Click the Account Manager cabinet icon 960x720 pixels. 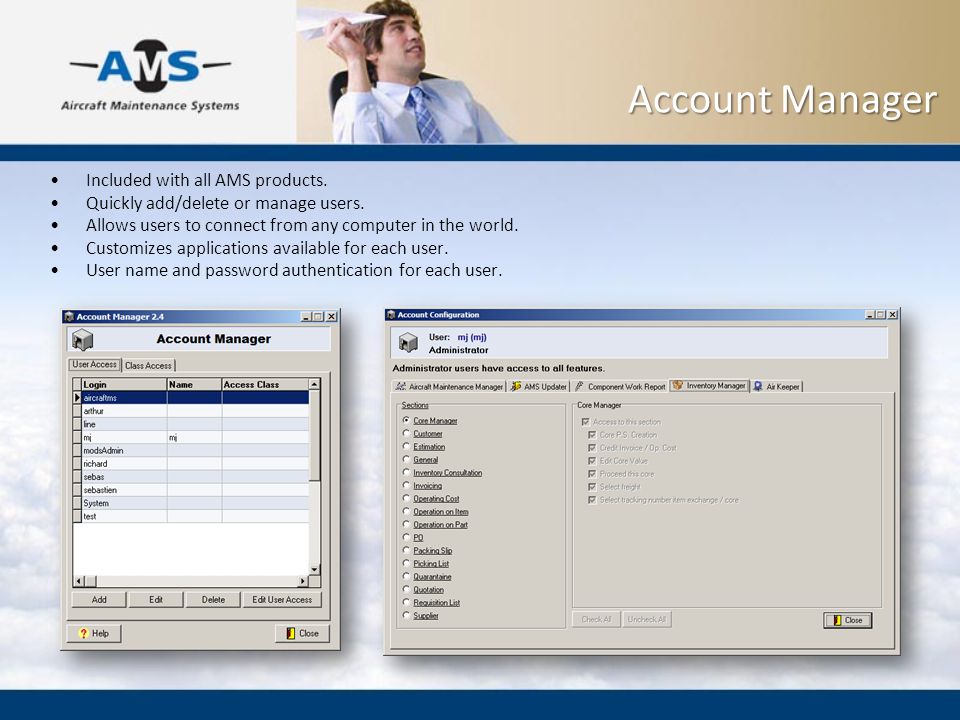(x=83, y=340)
